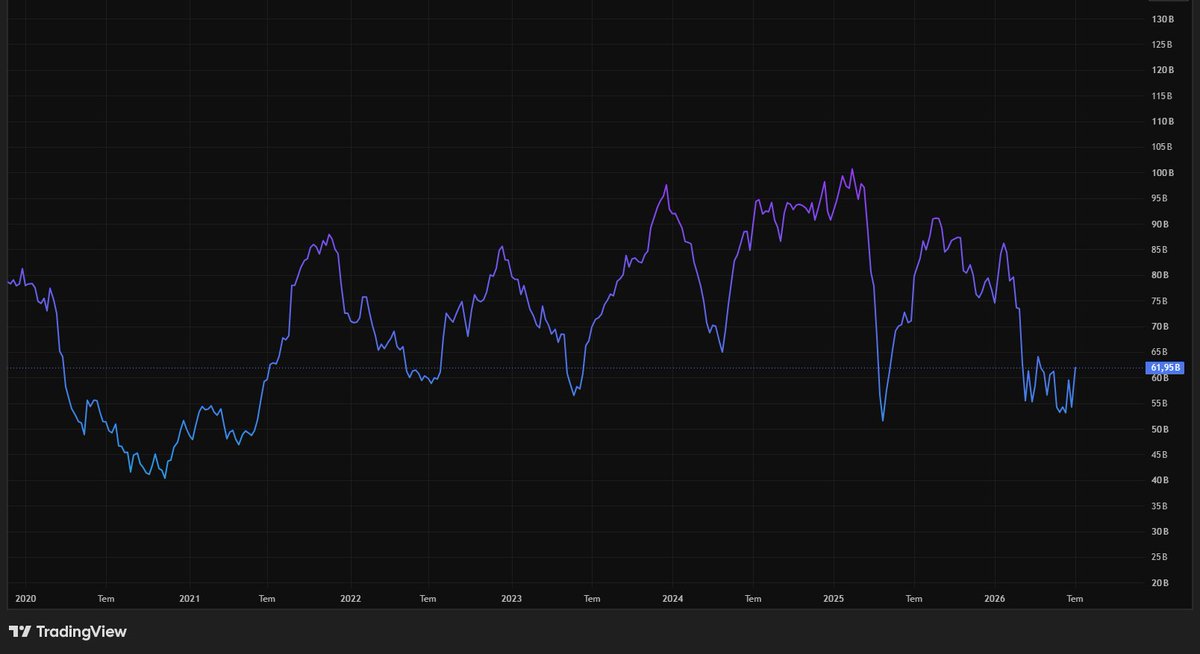Click the 110B price axis label
Image resolution: width=1200 pixels, height=654 pixels.
[x=1162, y=122]
